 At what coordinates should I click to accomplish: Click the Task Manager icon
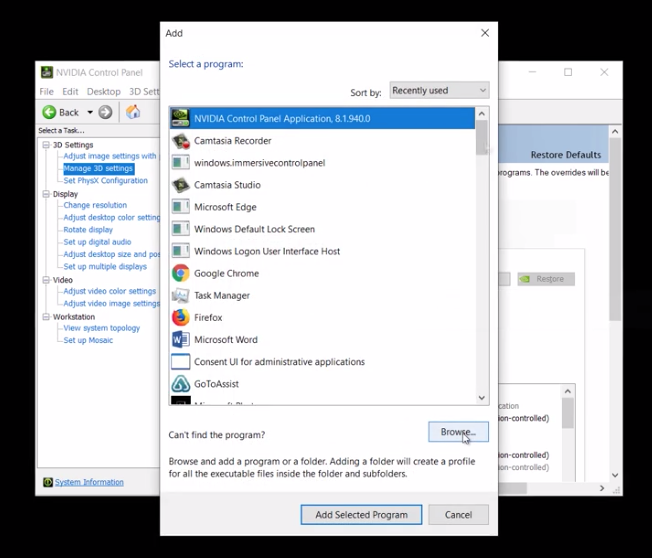[x=180, y=295]
